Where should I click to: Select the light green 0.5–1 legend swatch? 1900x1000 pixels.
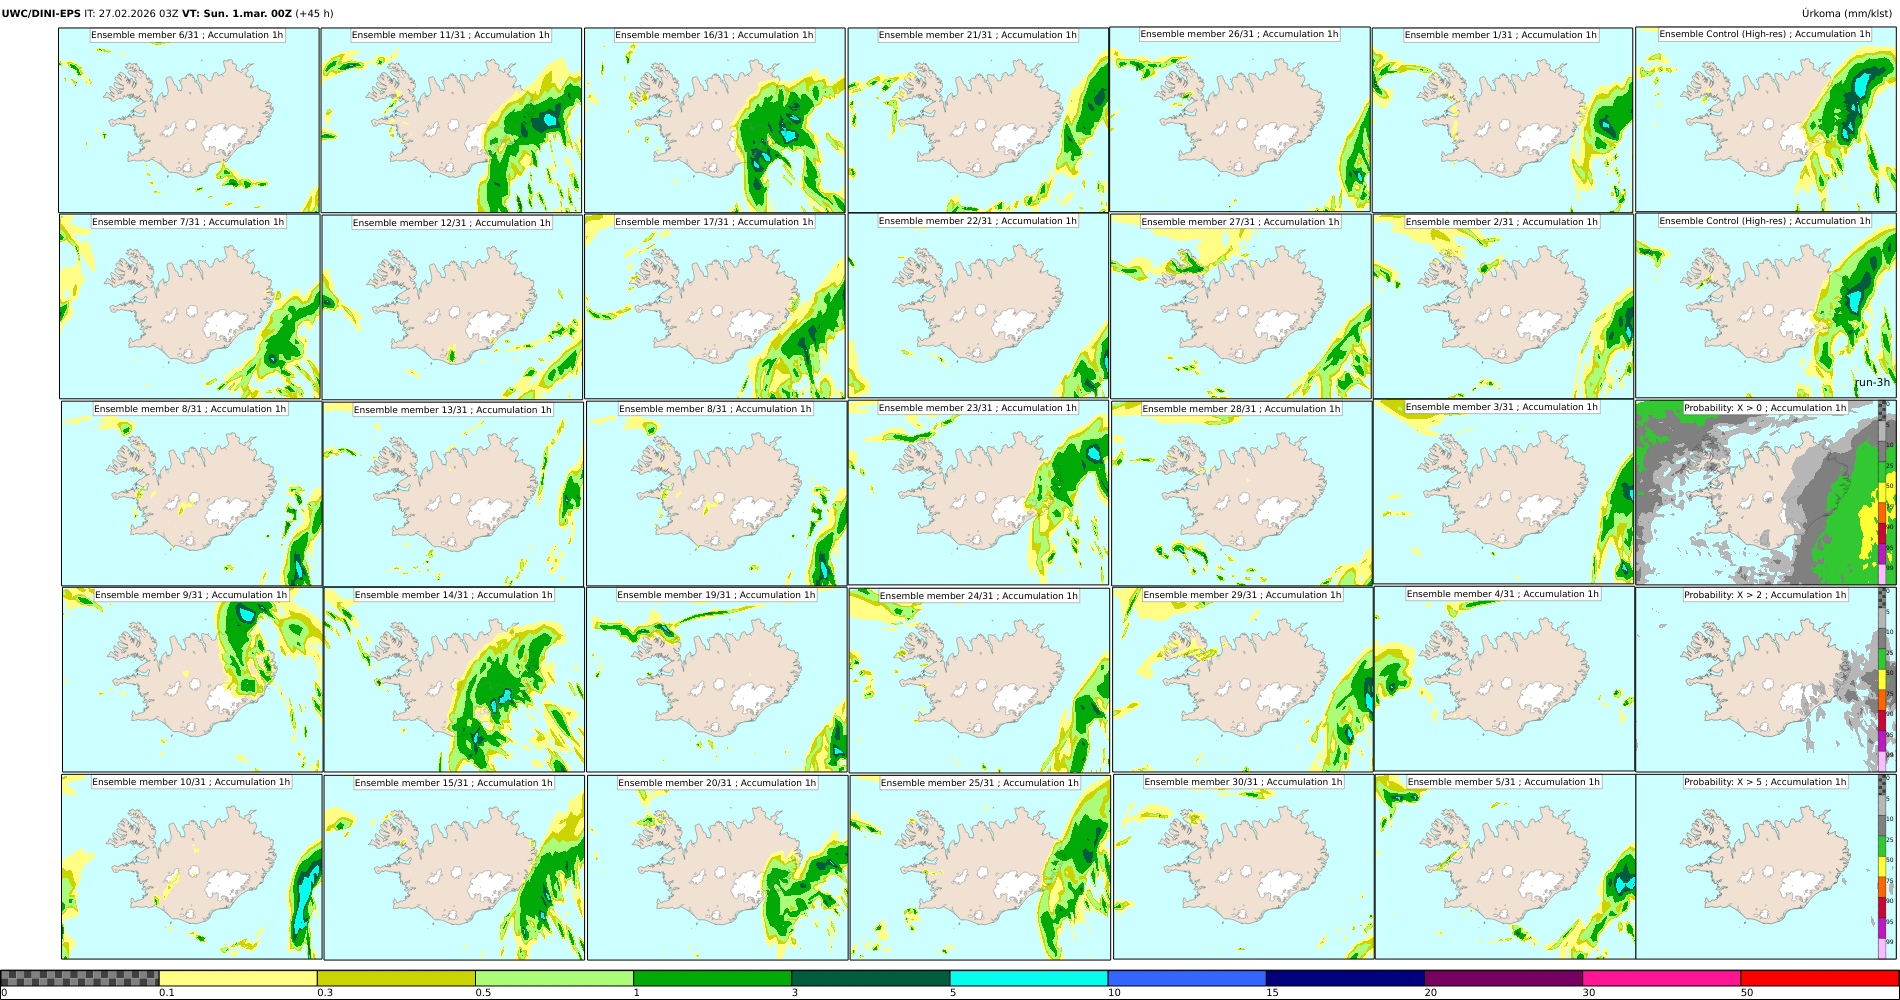[554, 978]
